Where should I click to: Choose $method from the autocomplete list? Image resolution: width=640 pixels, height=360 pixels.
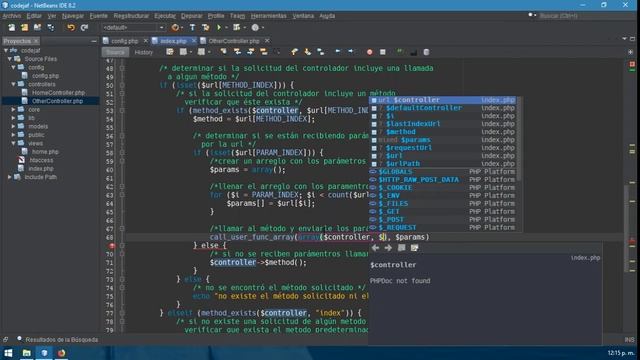[443, 131]
